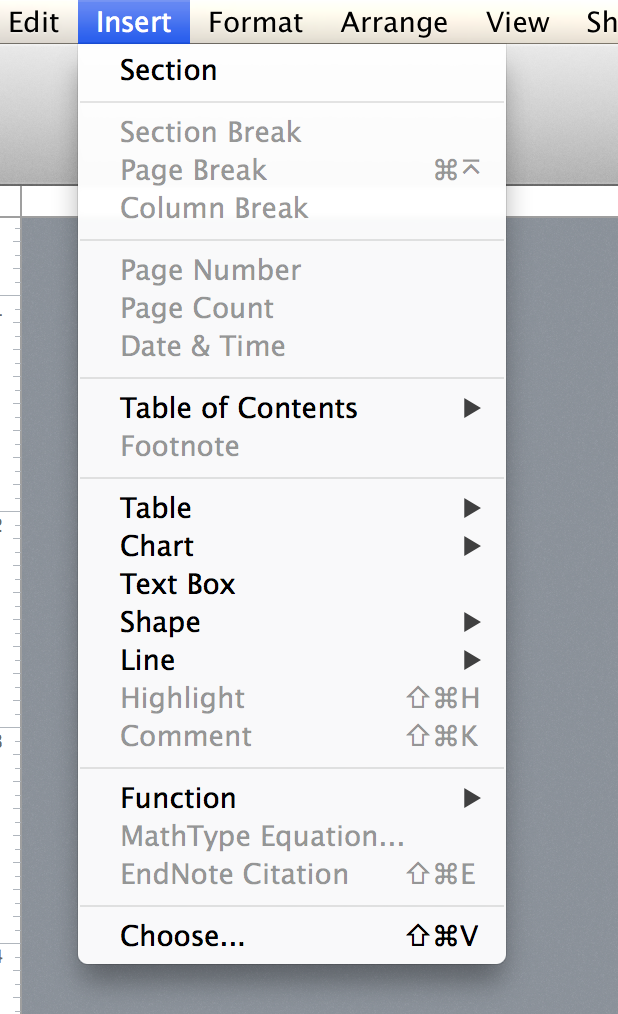The image size is (618, 1014).
Task: Open the Format menu
Action: click(x=258, y=21)
